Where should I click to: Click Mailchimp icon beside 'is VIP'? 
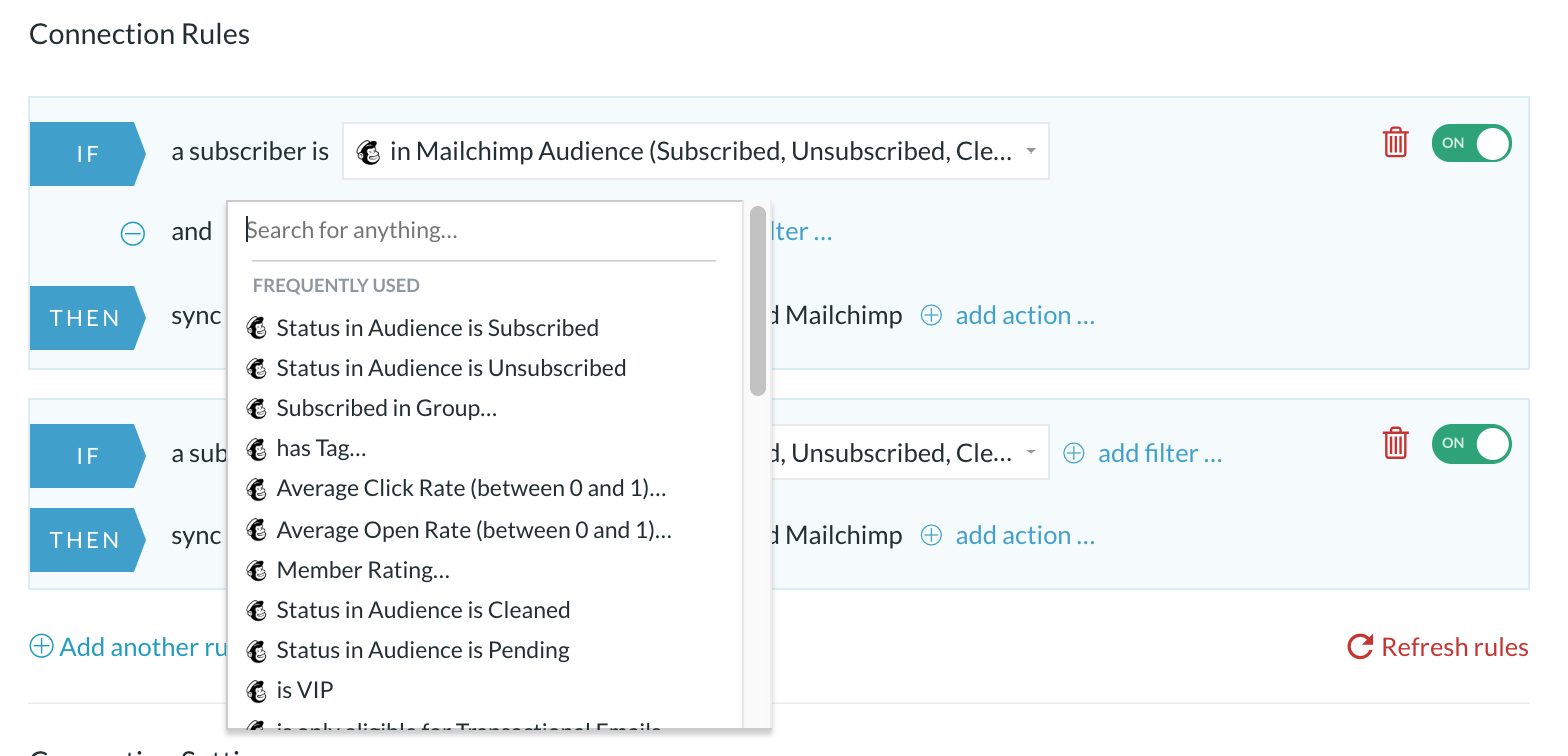click(257, 690)
